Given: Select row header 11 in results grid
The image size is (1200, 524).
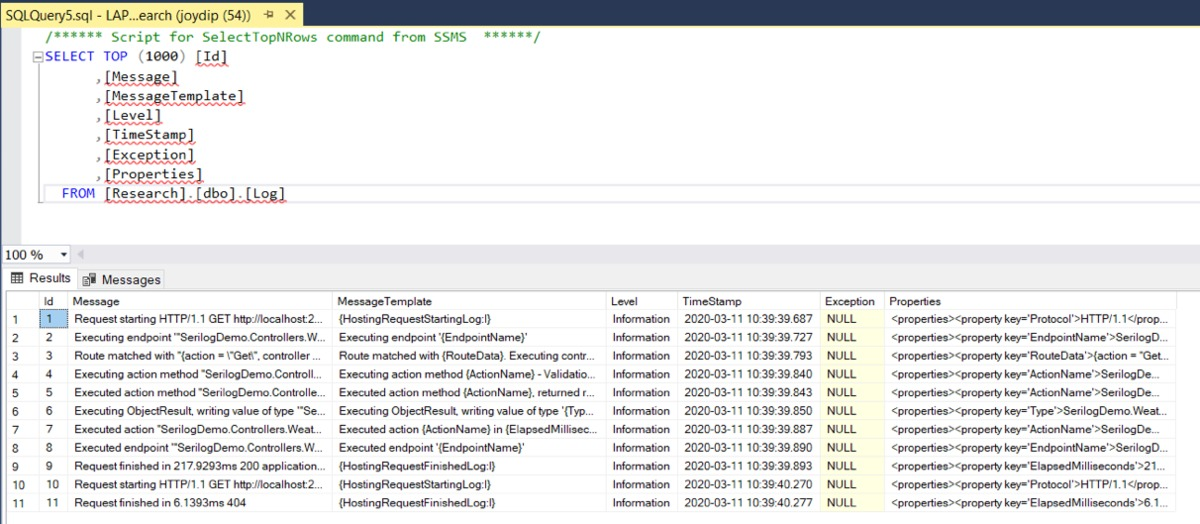Looking at the screenshot, I should [21, 502].
